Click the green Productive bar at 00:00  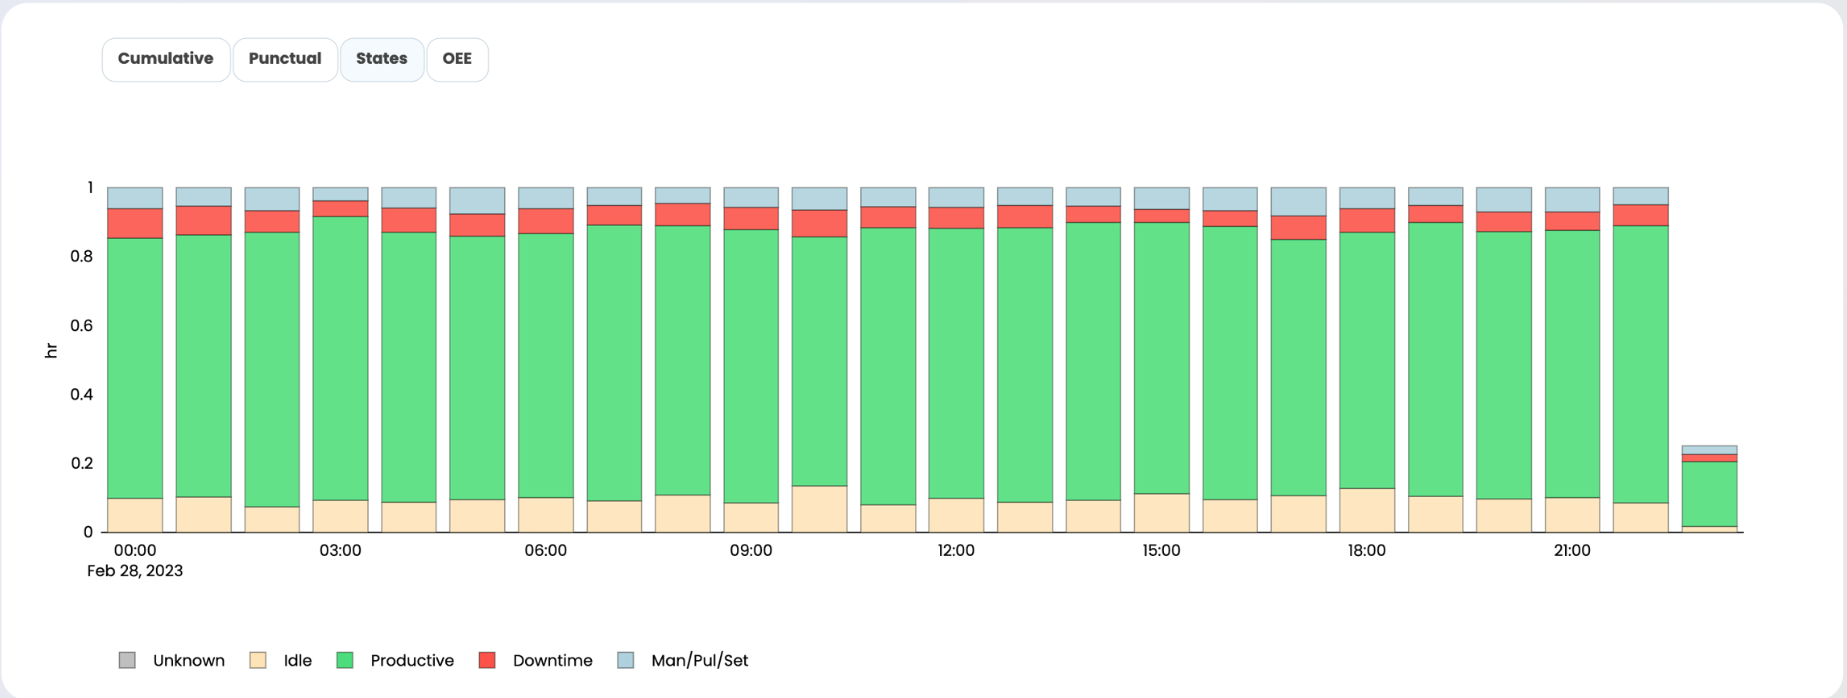[x=135, y=368]
